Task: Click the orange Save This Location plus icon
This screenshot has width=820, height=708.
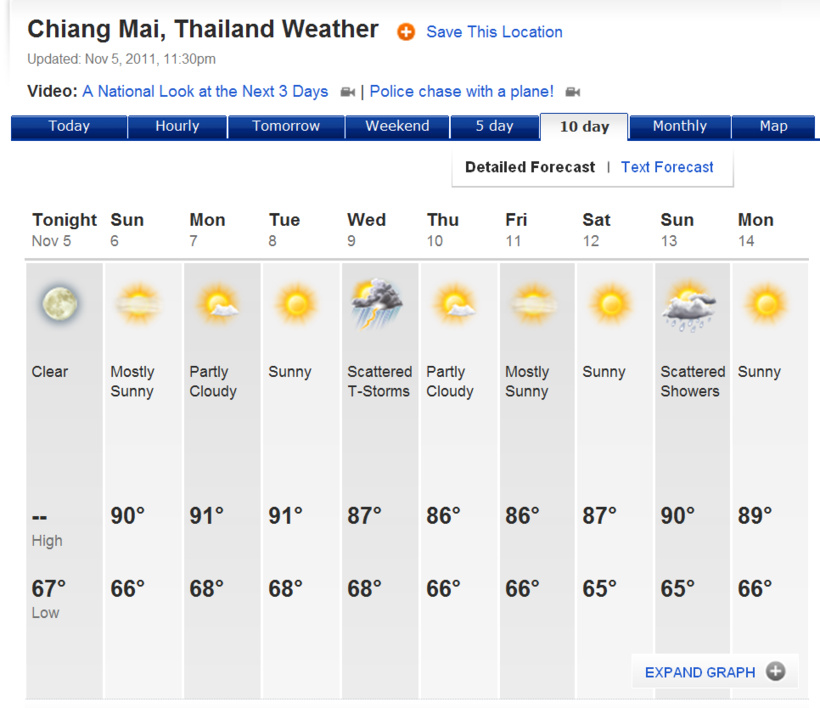Action: click(x=406, y=32)
